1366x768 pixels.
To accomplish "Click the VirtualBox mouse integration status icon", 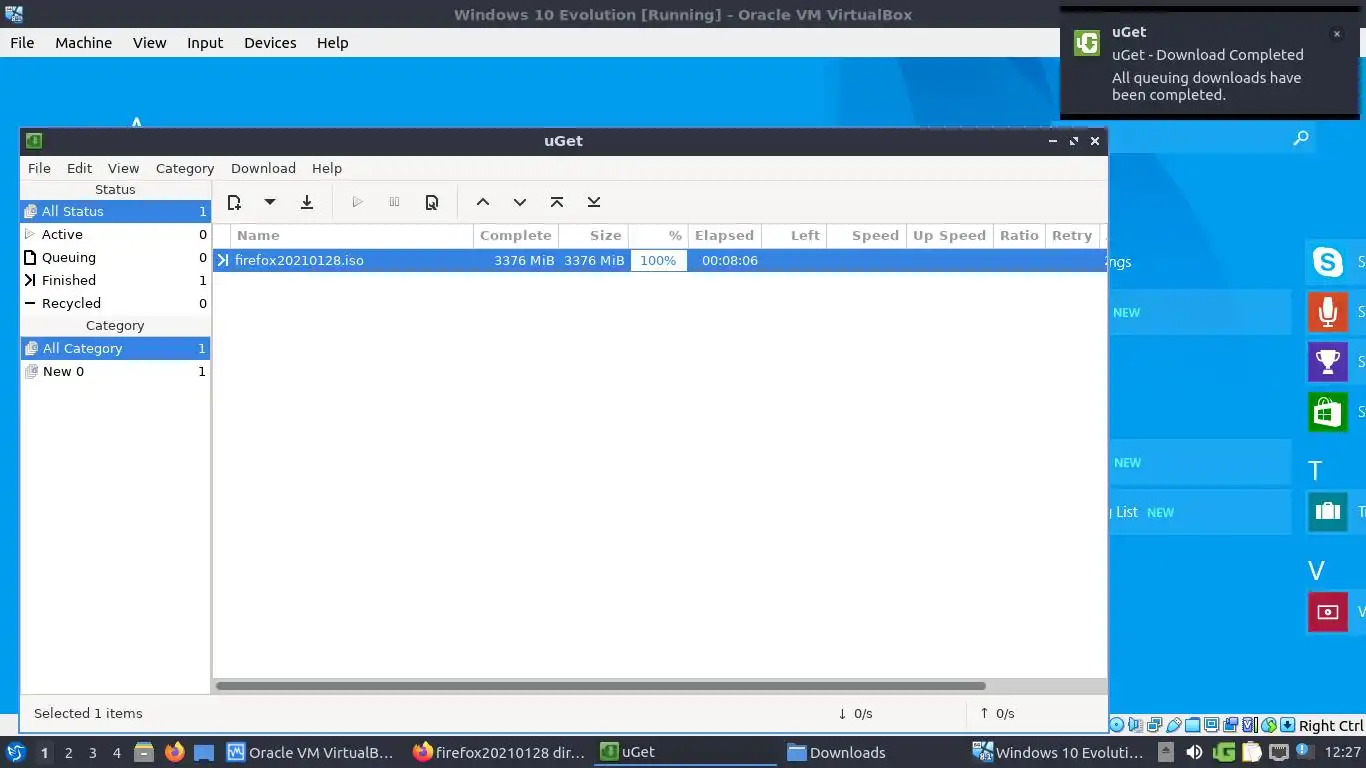I will point(1269,725).
